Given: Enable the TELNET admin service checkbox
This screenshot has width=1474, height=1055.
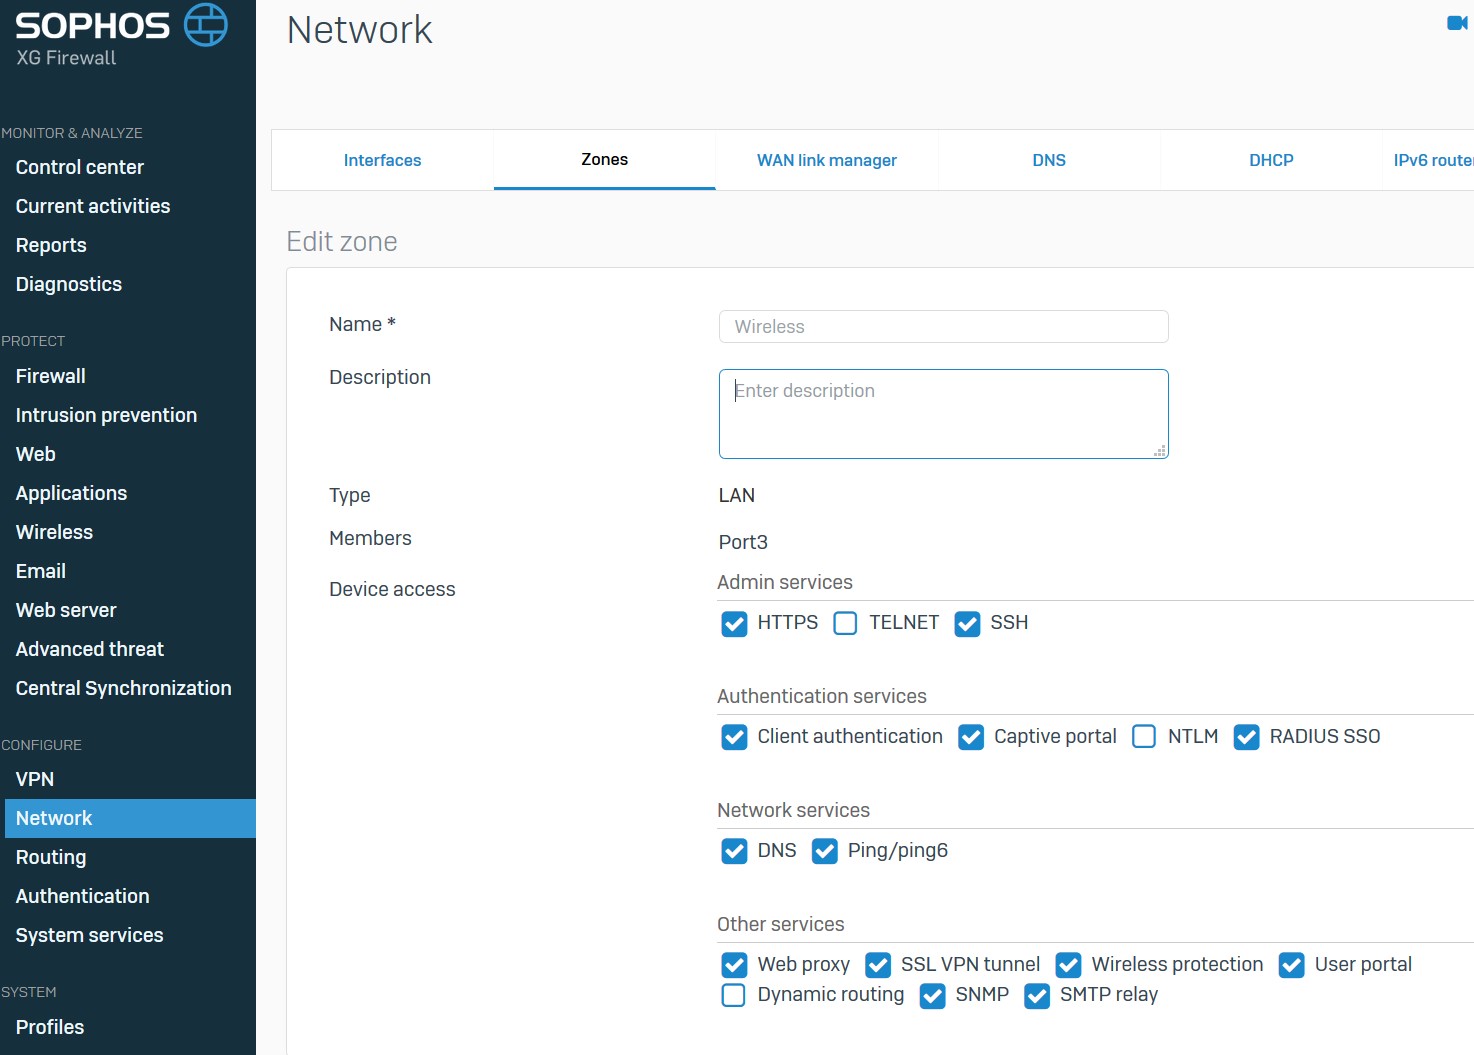Looking at the screenshot, I should pos(845,624).
